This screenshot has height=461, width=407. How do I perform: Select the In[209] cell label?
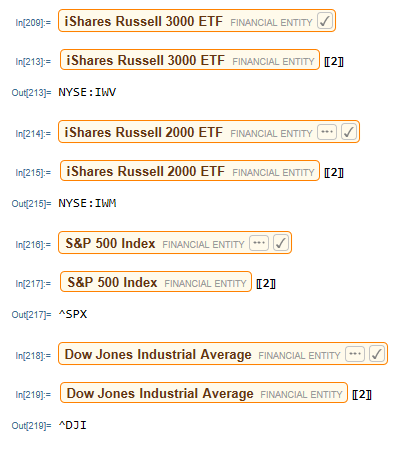33,23
